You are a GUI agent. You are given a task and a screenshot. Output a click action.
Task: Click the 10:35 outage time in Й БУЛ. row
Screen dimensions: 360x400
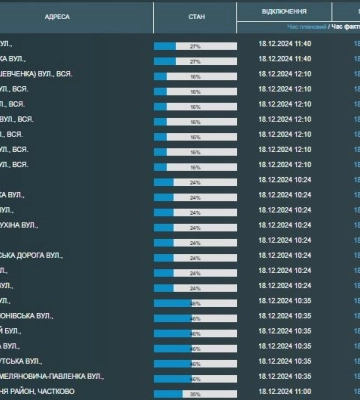pos(285,331)
